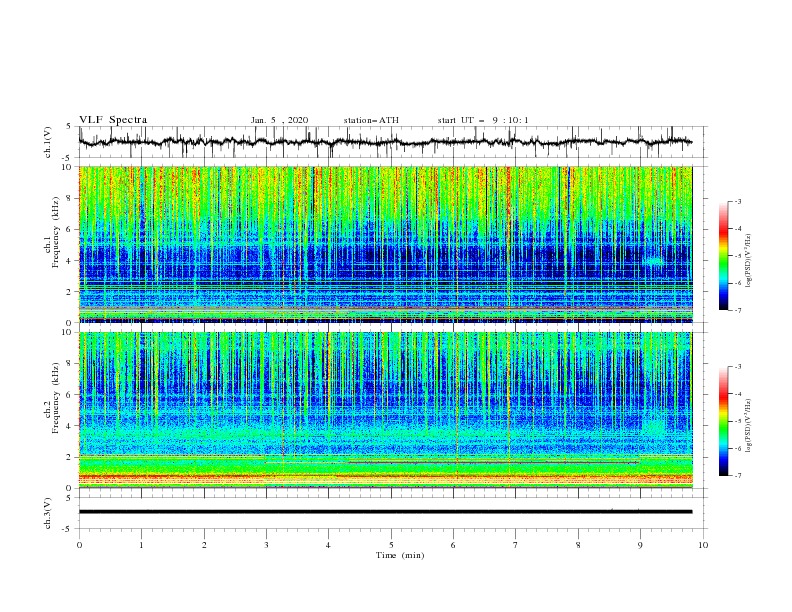
Task: Click the "Time (min)" axis label
Action: tap(400, 555)
